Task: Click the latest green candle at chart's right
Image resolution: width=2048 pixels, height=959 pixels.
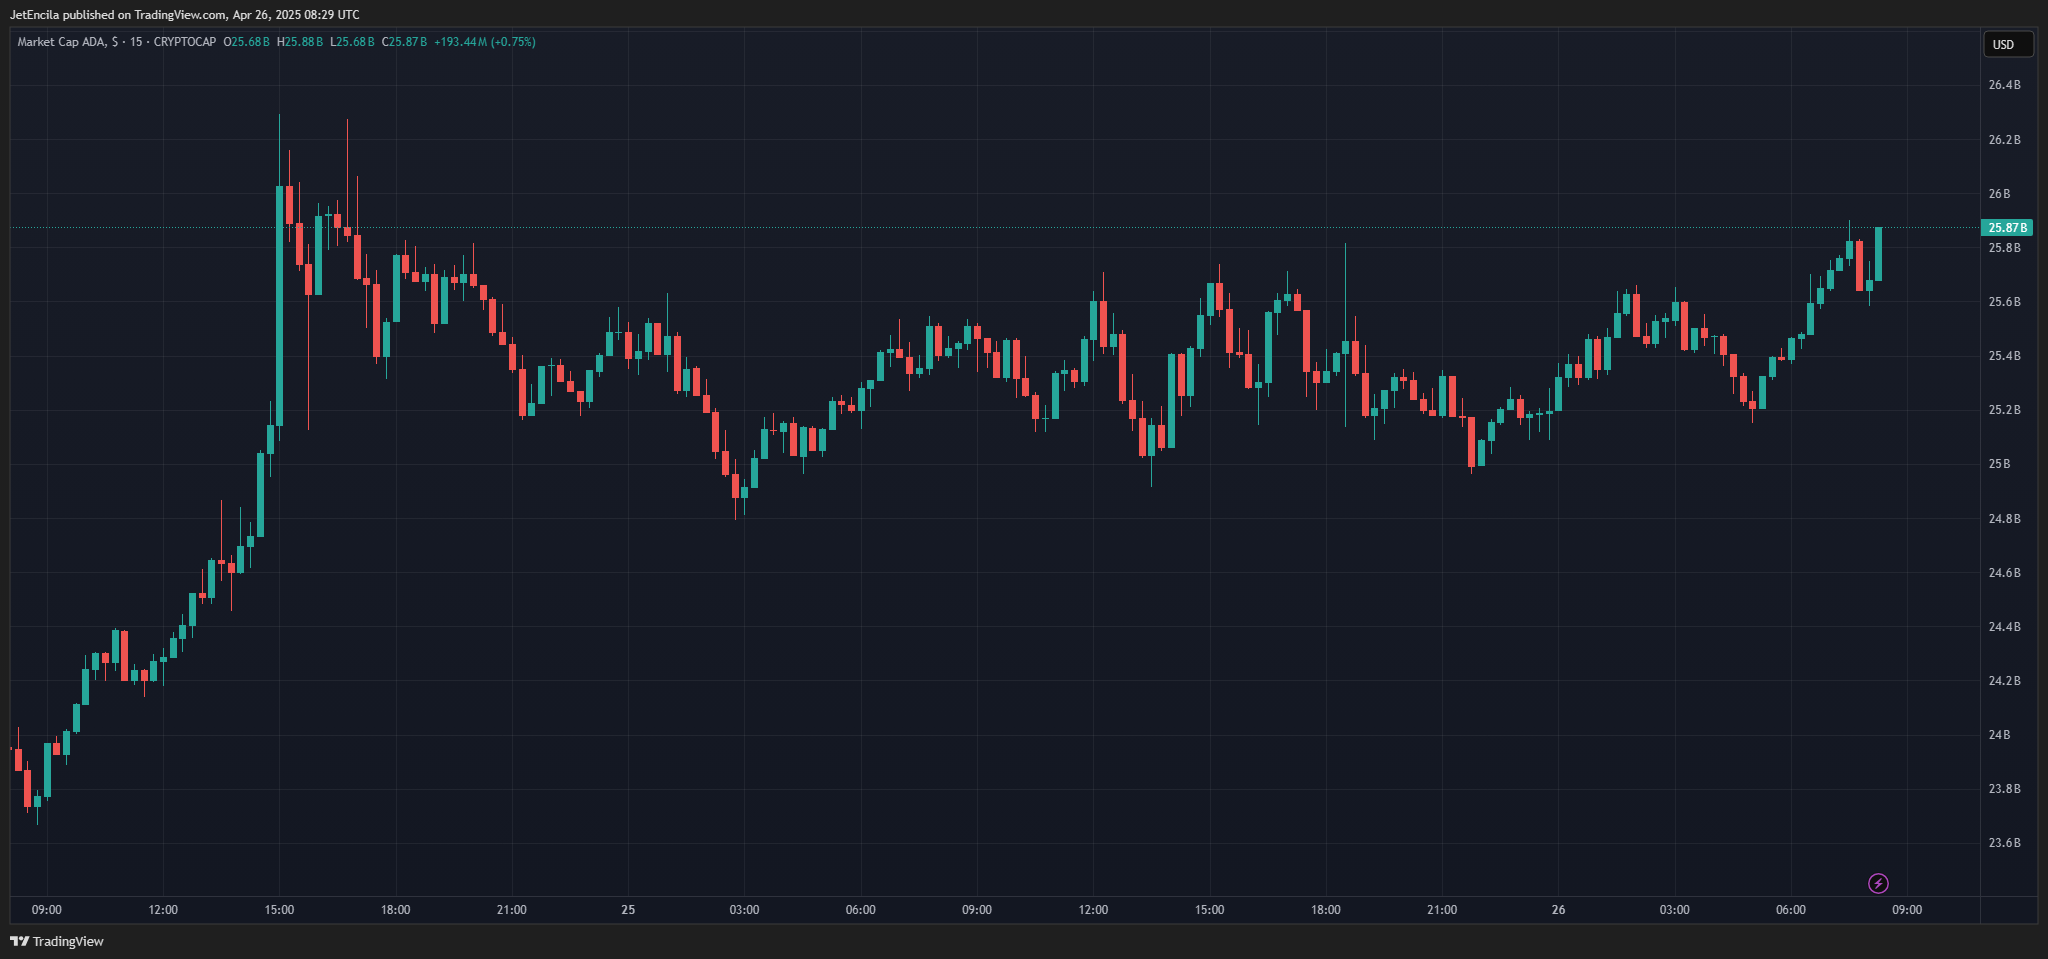Action: (1879, 254)
